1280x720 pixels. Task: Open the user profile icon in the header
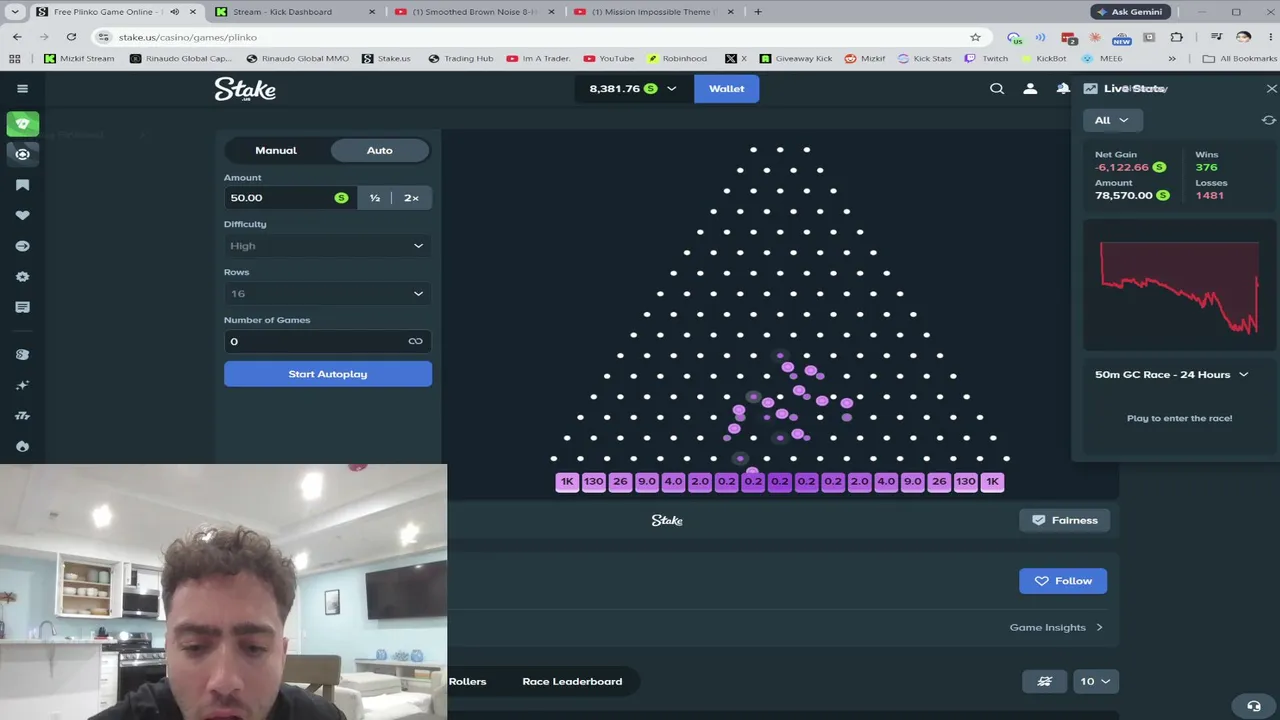(1030, 89)
